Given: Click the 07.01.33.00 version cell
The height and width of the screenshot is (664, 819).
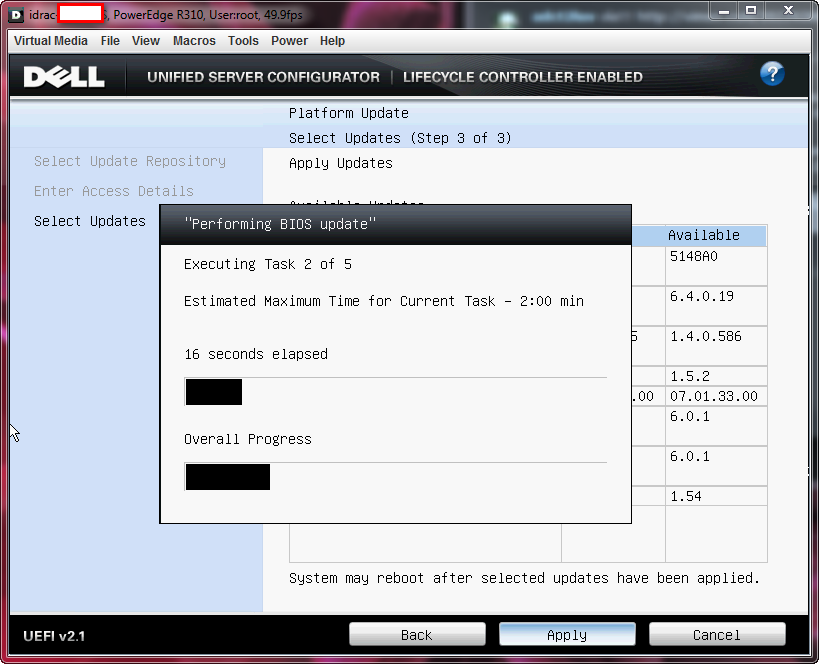Looking at the screenshot, I should point(716,396).
